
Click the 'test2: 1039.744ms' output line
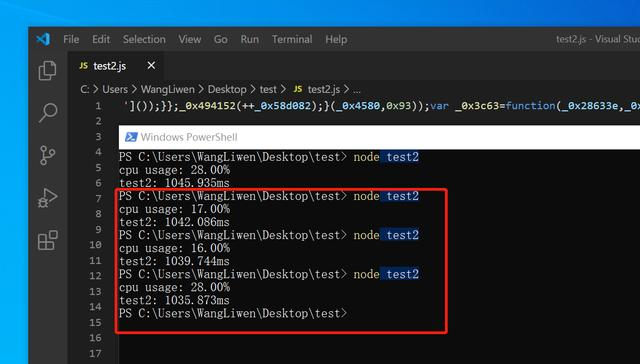(174, 262)
